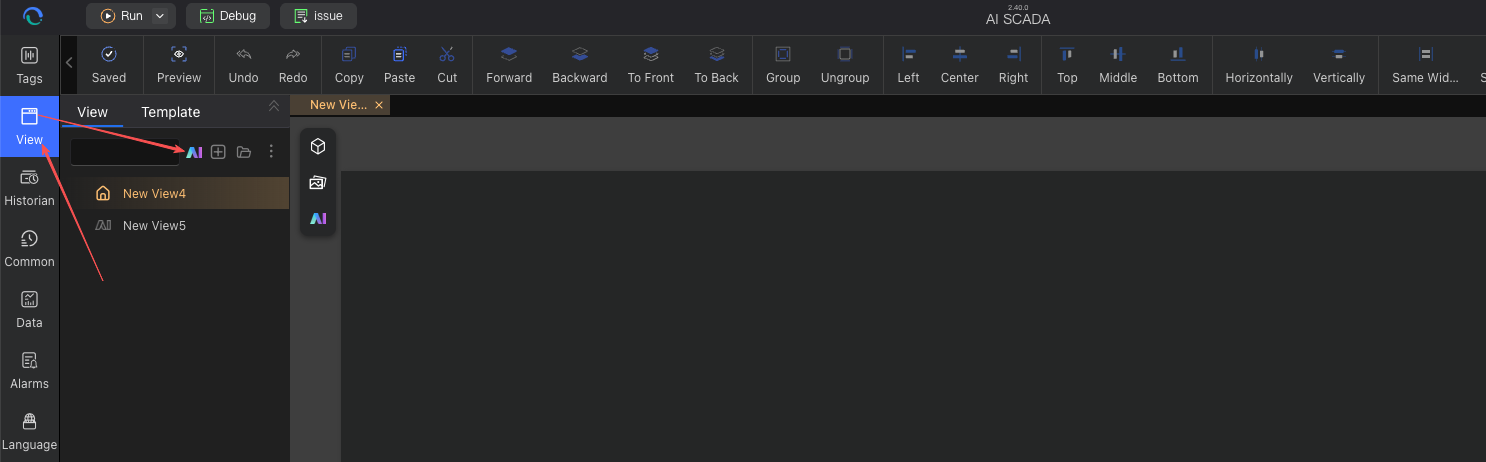1486x462 pixels.
Task: Collapse the toolbar with left chevron
Action: coord(69,62)
